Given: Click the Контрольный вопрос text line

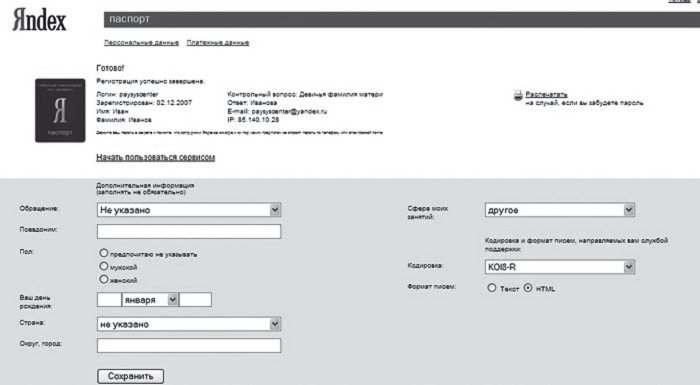Looking at the screenshot, I should [305, 94].
